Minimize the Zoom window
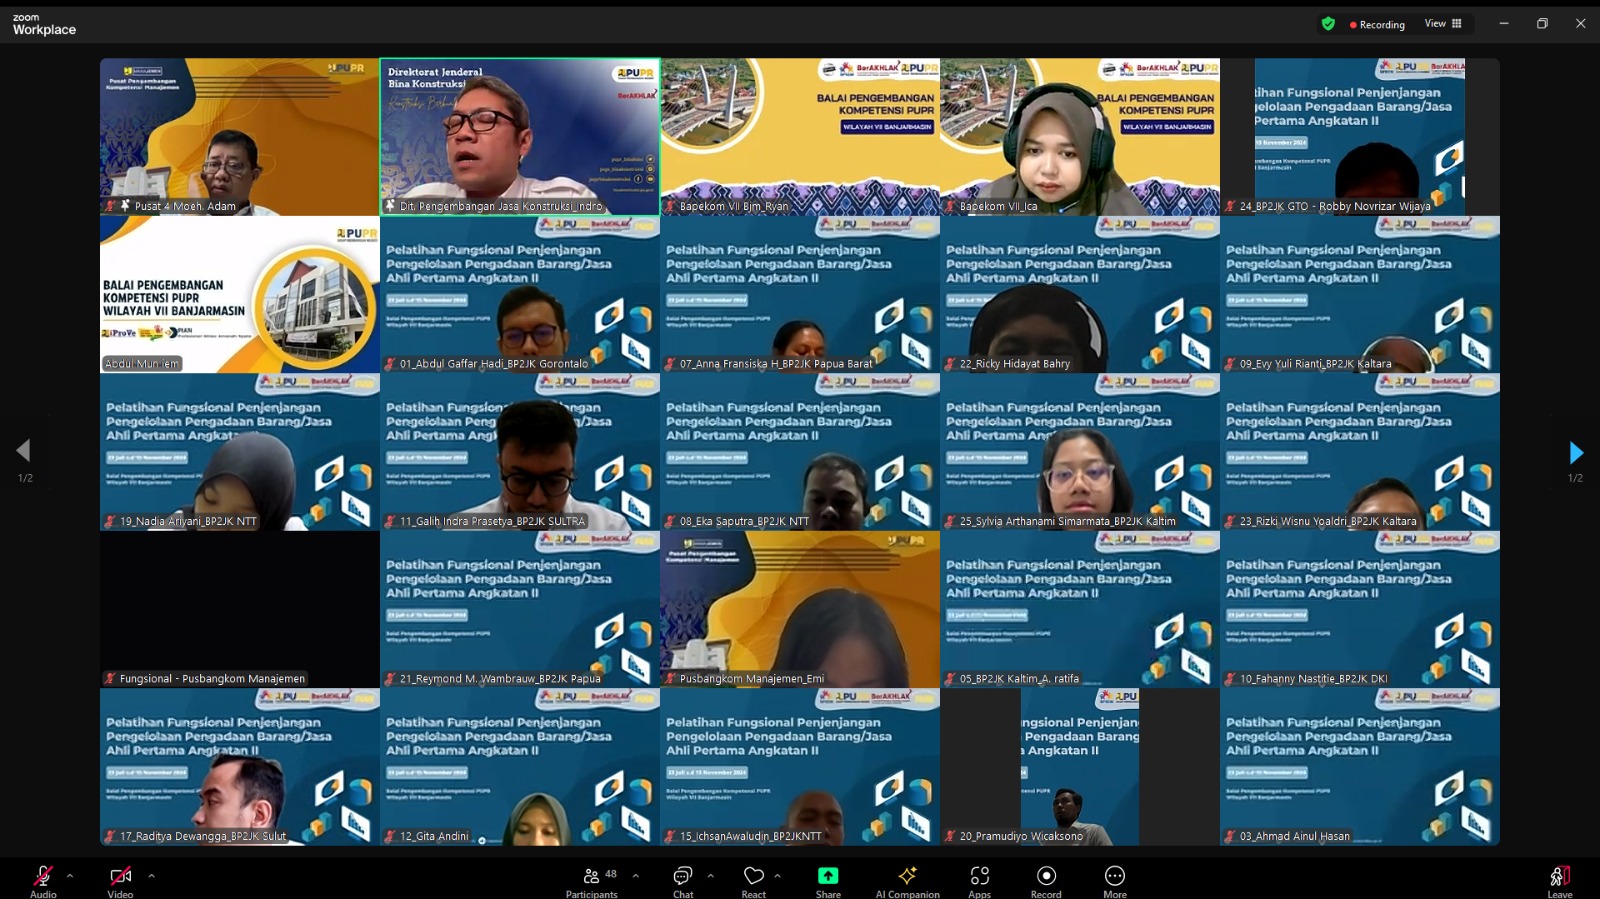Screen dimensions: 1600x899 (x=1504, y=23)
